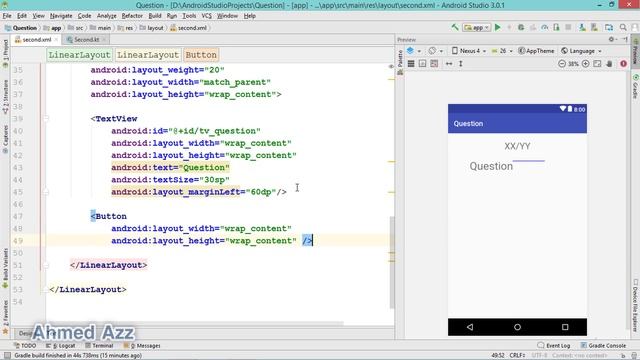
Task: Open the Android profiler gauge icon
Action: pos(544,27)
